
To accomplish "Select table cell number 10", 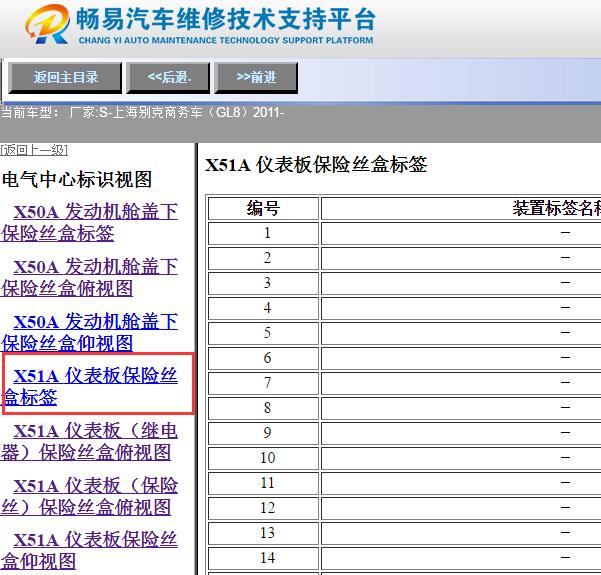I will point(263,458).
